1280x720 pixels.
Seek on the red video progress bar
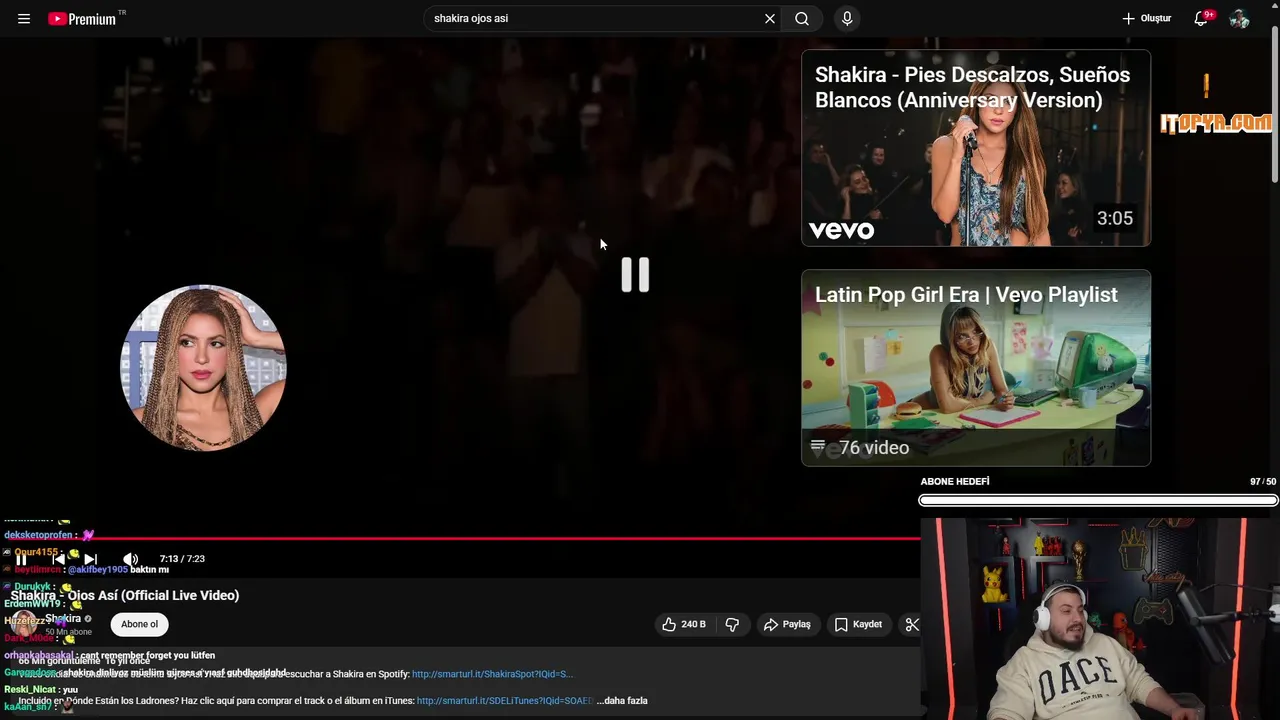(460, 539)
